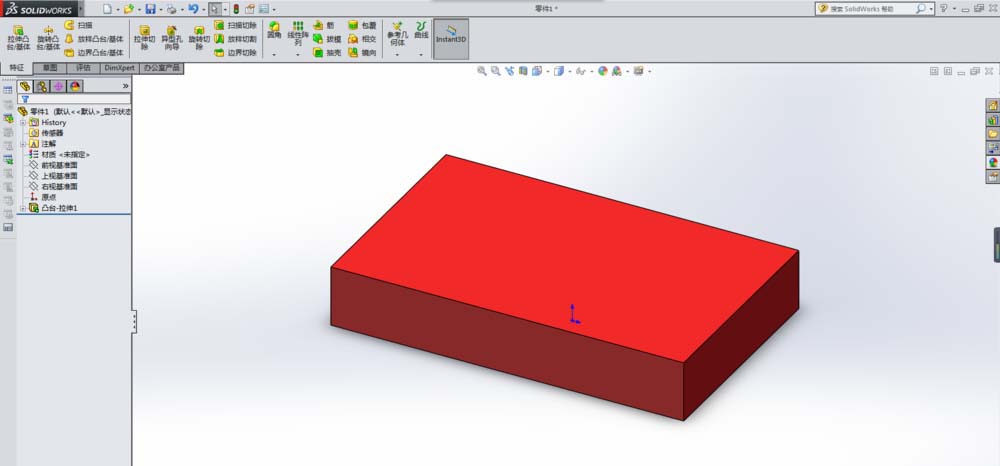Open the File Properties icon
1000x466 pixels.
(250, 9)
